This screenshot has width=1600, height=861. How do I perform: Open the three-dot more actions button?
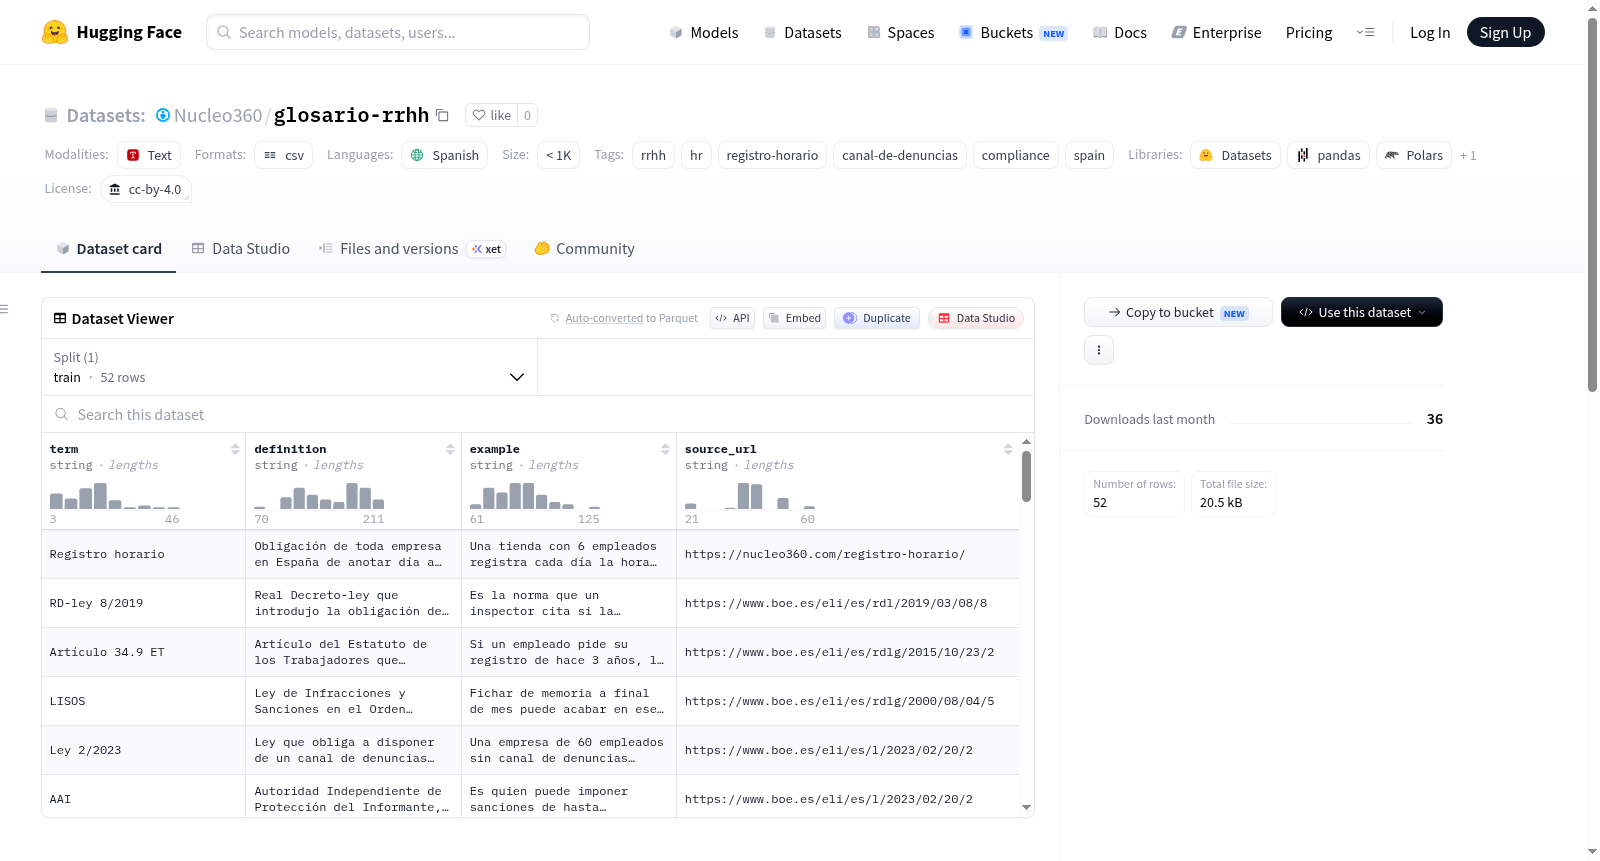pyautogui.click(x=1099, y=350)
